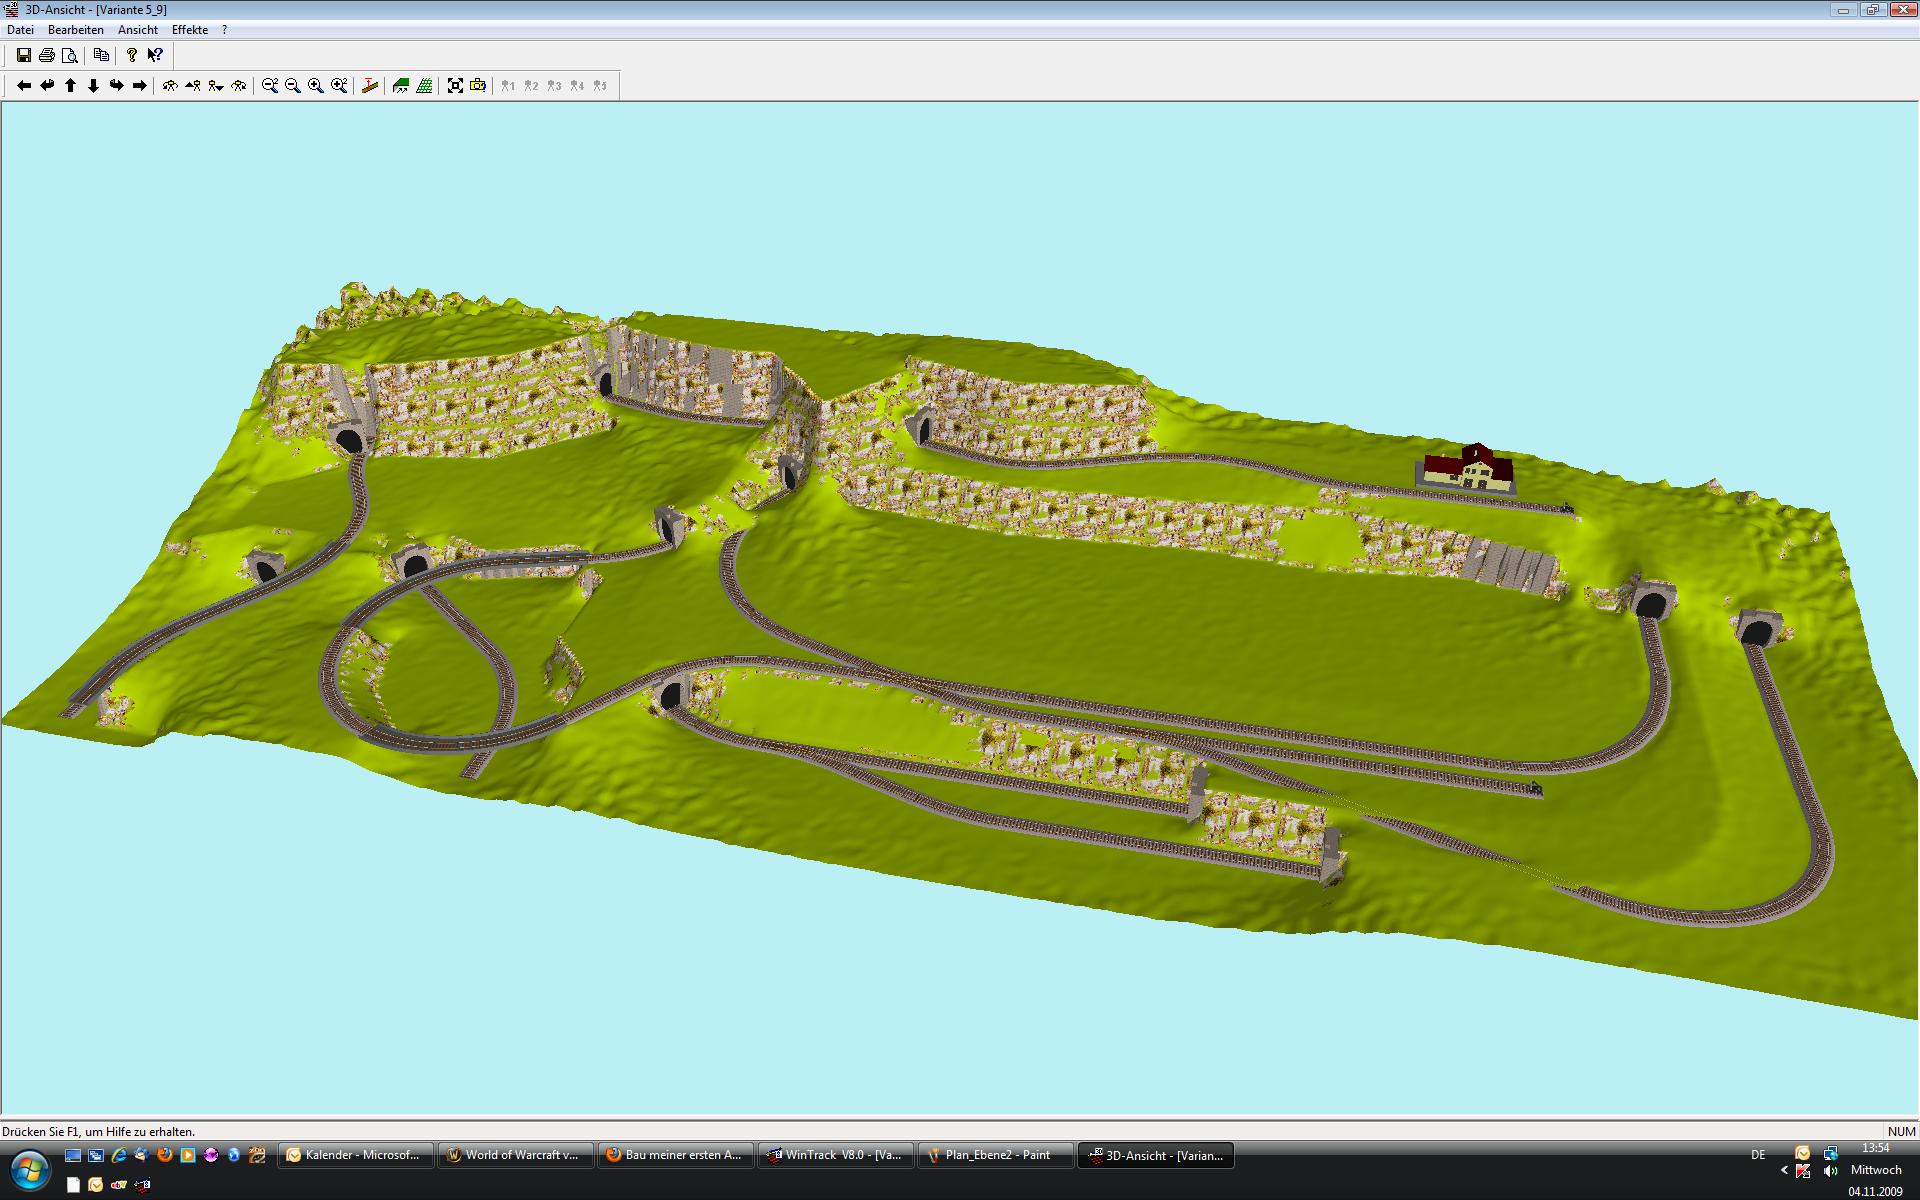1920x1200 pixels.
Task: Toggle the green grid terrain display
Action: point(424,86)
